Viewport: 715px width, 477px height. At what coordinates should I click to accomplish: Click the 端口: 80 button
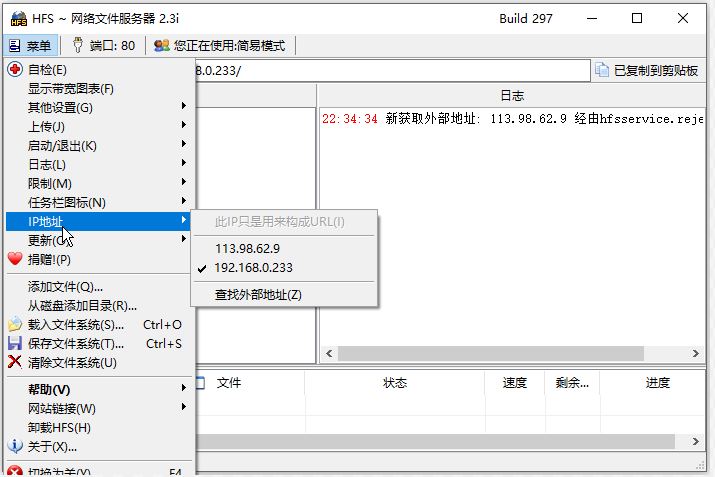coord(104,45)
